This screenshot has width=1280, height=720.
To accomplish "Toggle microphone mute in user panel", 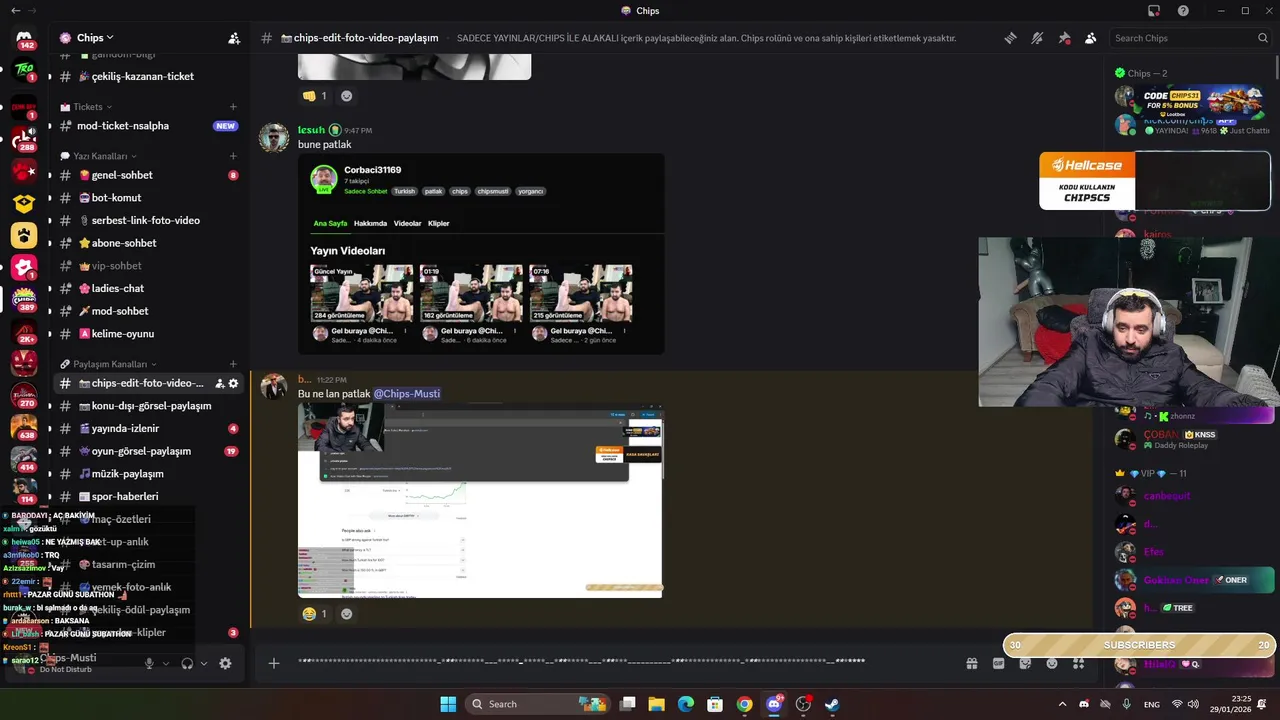I will point(149,663).
